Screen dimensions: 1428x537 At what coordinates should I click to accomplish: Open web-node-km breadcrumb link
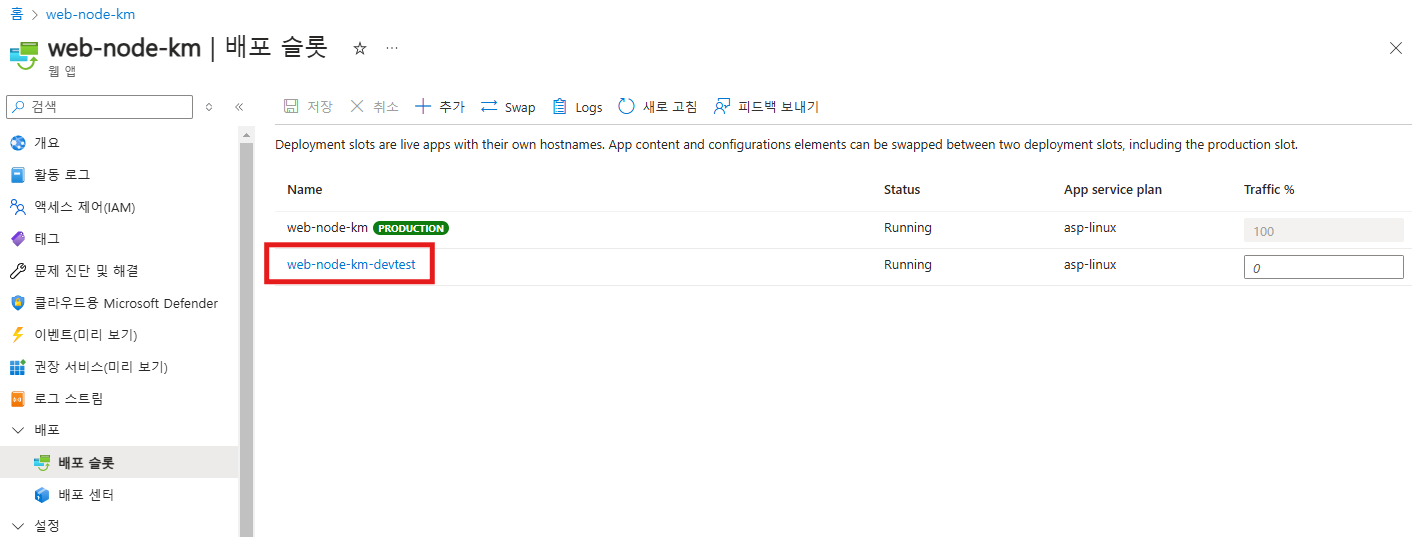click(90, 14)
